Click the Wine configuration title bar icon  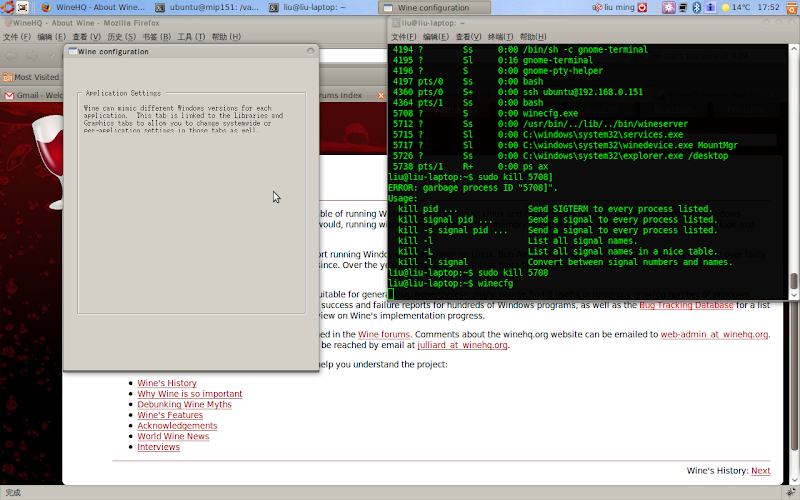(x=72, y=51)
